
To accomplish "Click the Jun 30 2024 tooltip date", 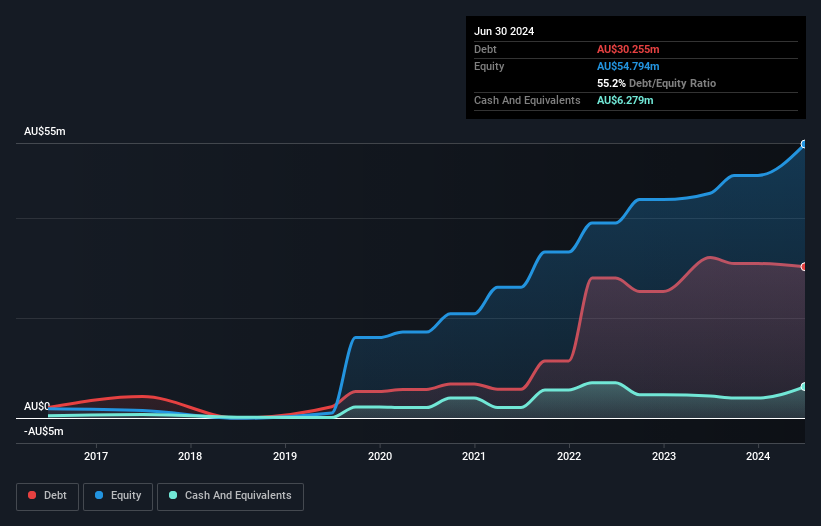I will click(x=504, y=31).
